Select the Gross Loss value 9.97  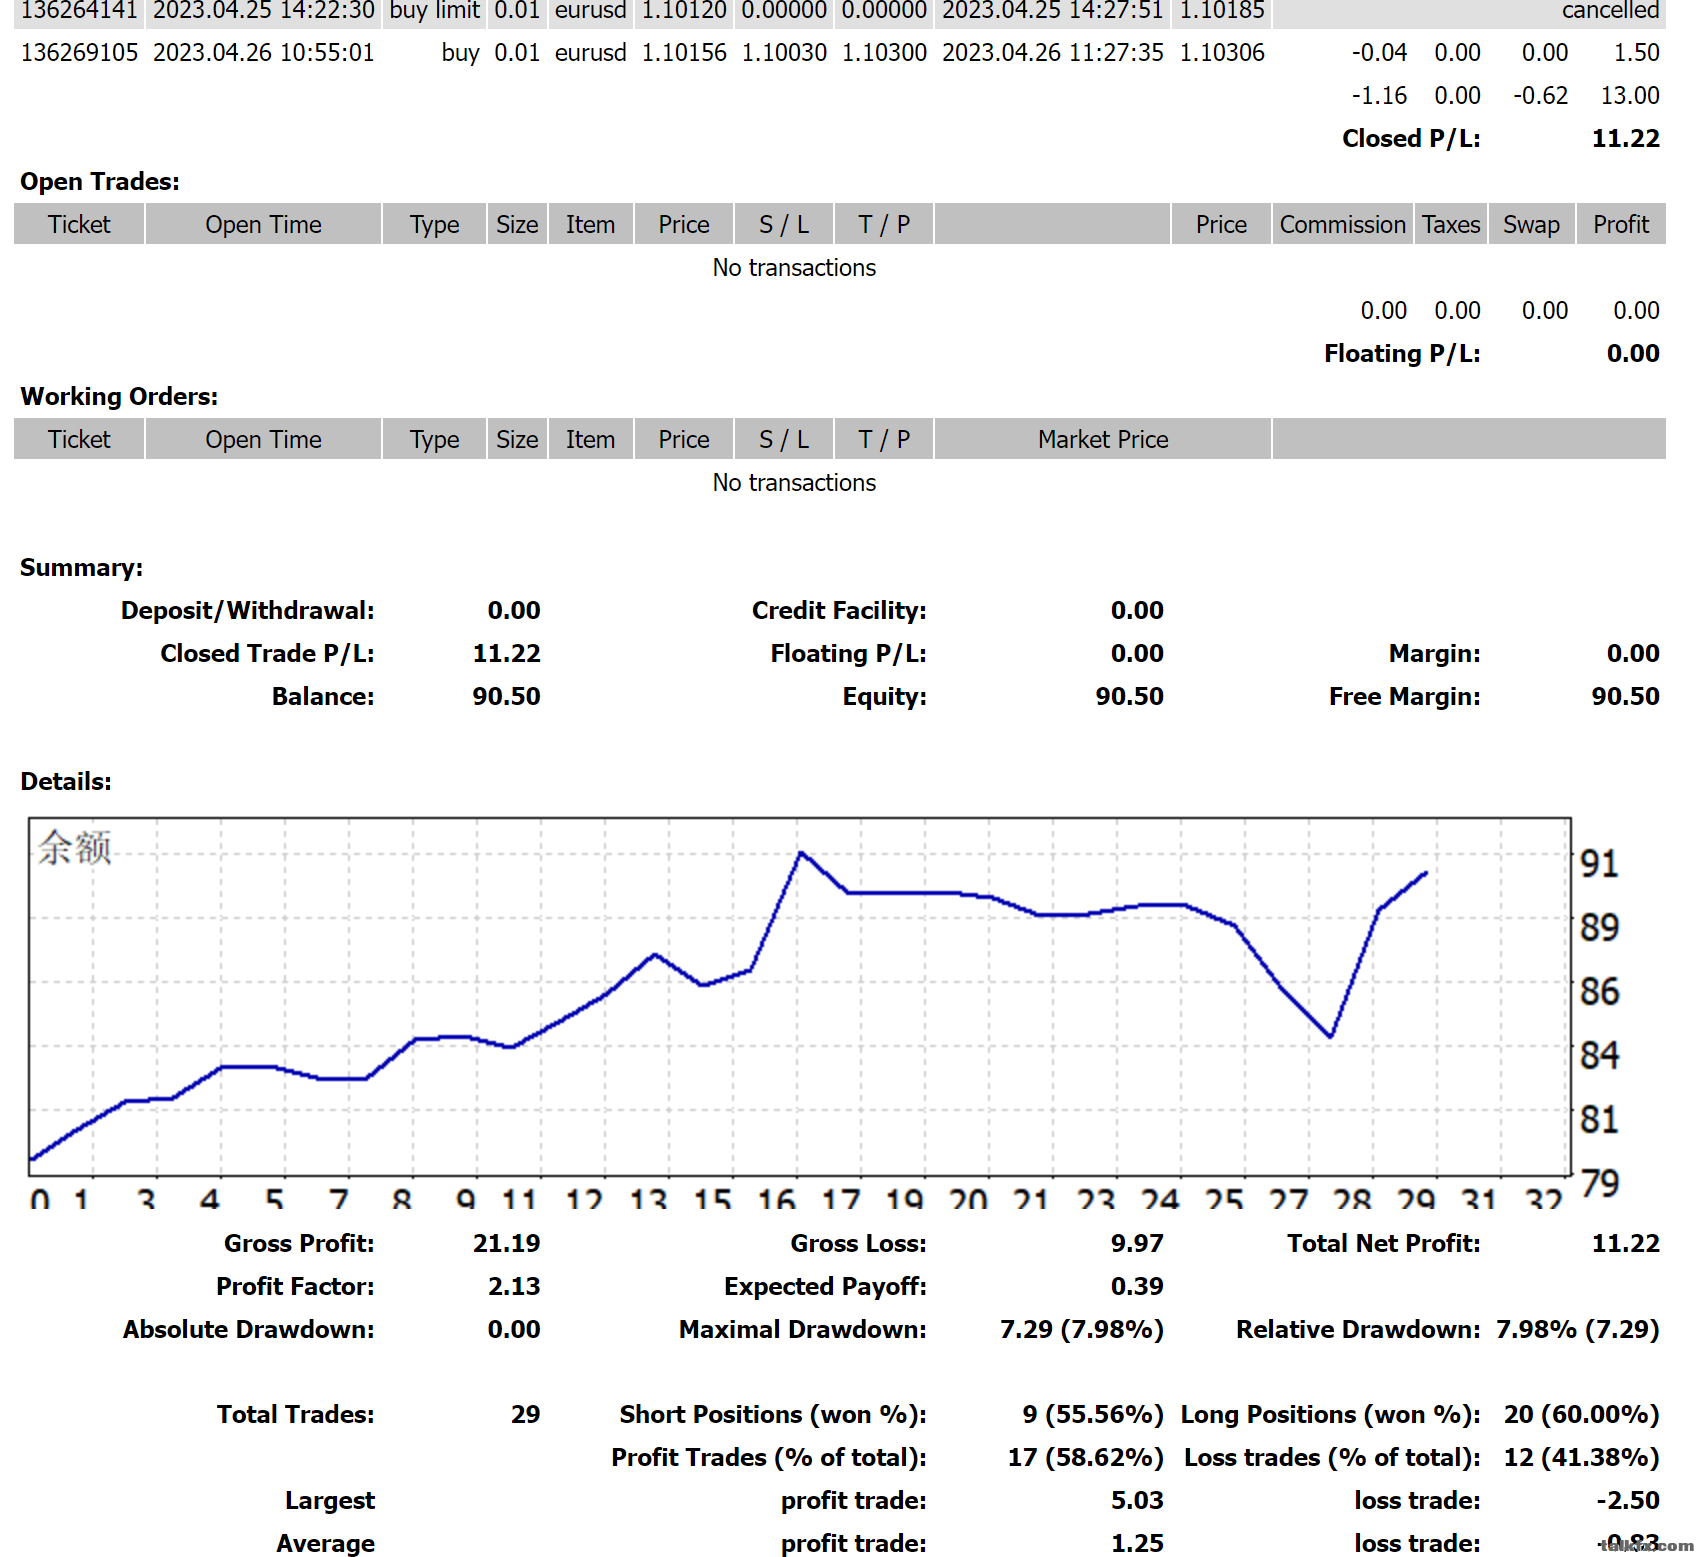tap(1137, 1244)
